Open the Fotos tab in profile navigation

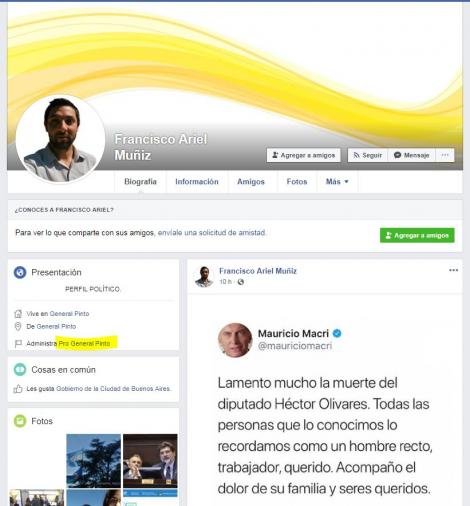coord(297,182)
